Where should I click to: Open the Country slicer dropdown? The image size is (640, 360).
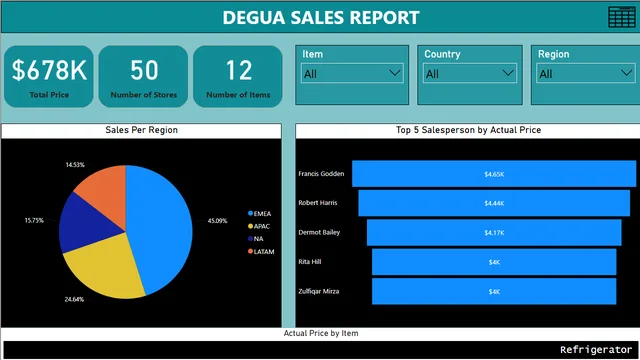pyautogui.click(x=470, y=73)
